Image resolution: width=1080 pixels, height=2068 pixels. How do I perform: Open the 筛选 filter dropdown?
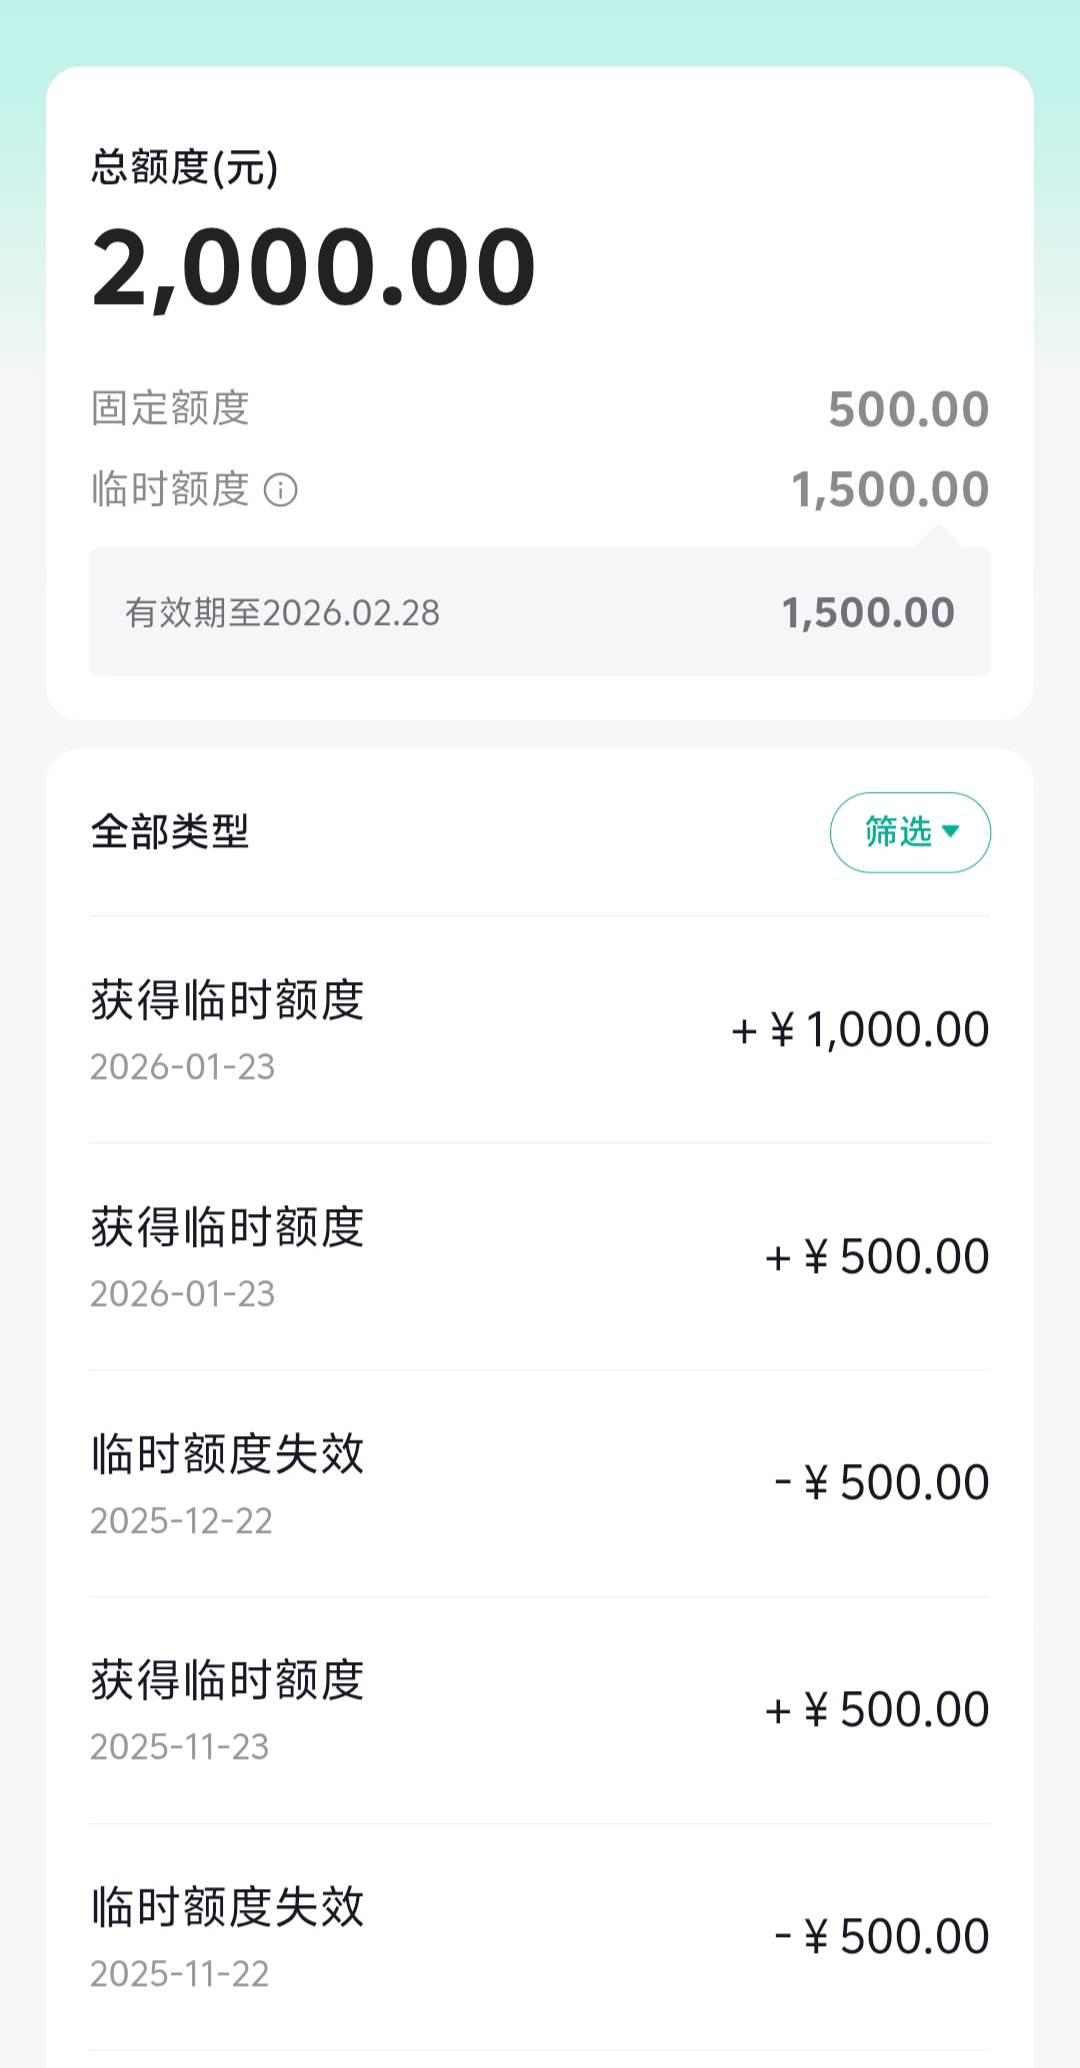pos(910,832)
